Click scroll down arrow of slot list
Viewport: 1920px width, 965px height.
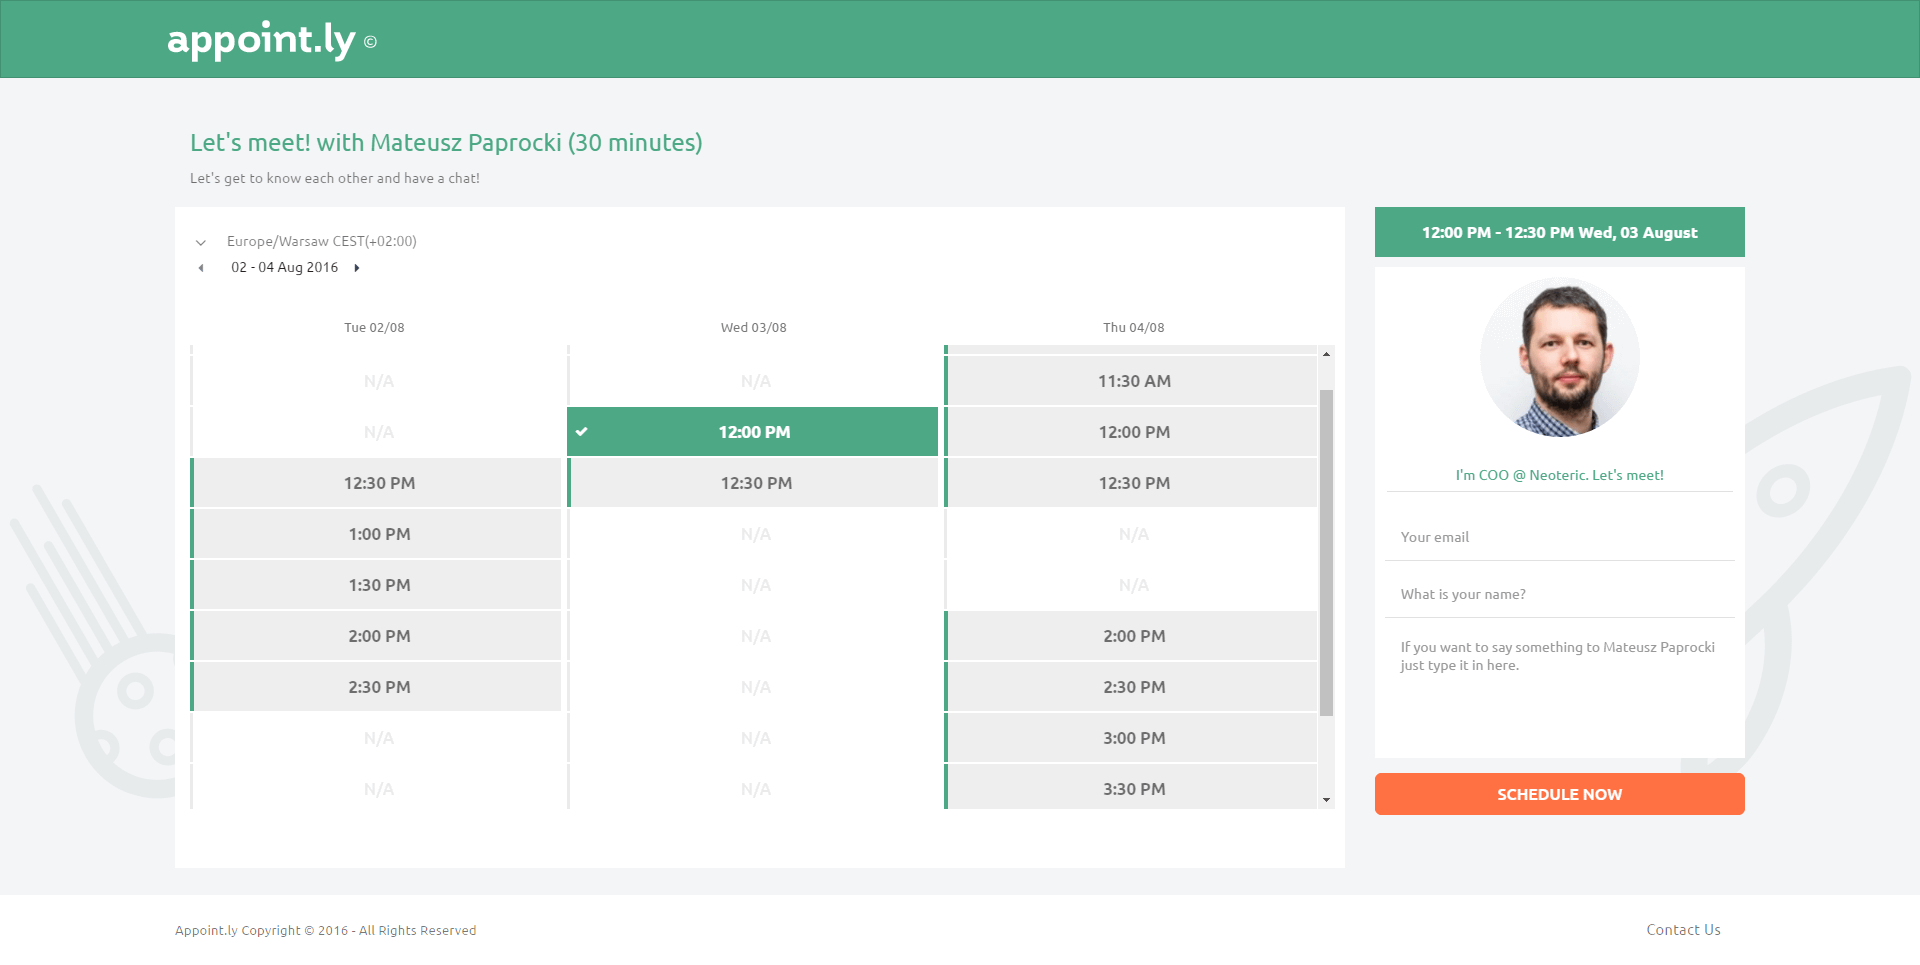click(1326, 800)
